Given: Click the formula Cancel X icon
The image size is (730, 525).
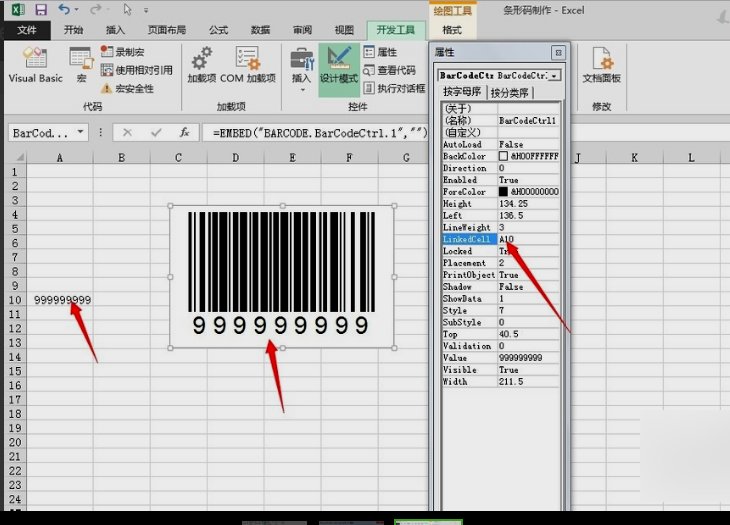Looking at the screenshot, I should (x=127, y=133).
